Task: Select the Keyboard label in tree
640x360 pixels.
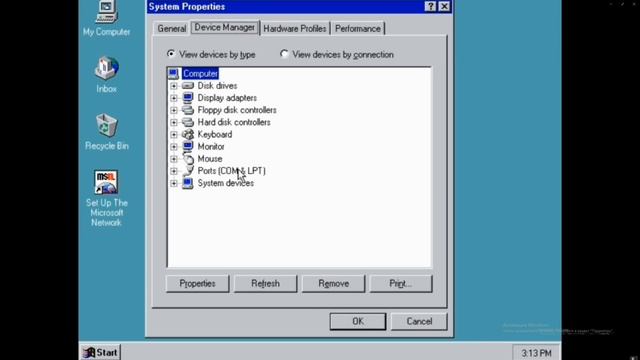Action: tap(215, 134)
